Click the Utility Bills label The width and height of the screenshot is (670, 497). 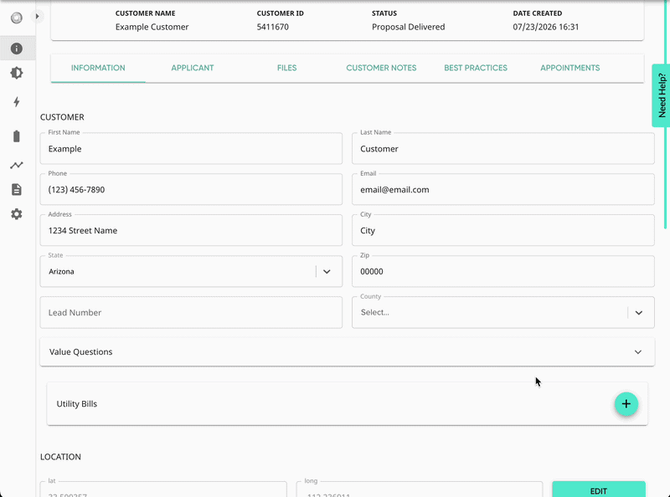pos(77,404)
